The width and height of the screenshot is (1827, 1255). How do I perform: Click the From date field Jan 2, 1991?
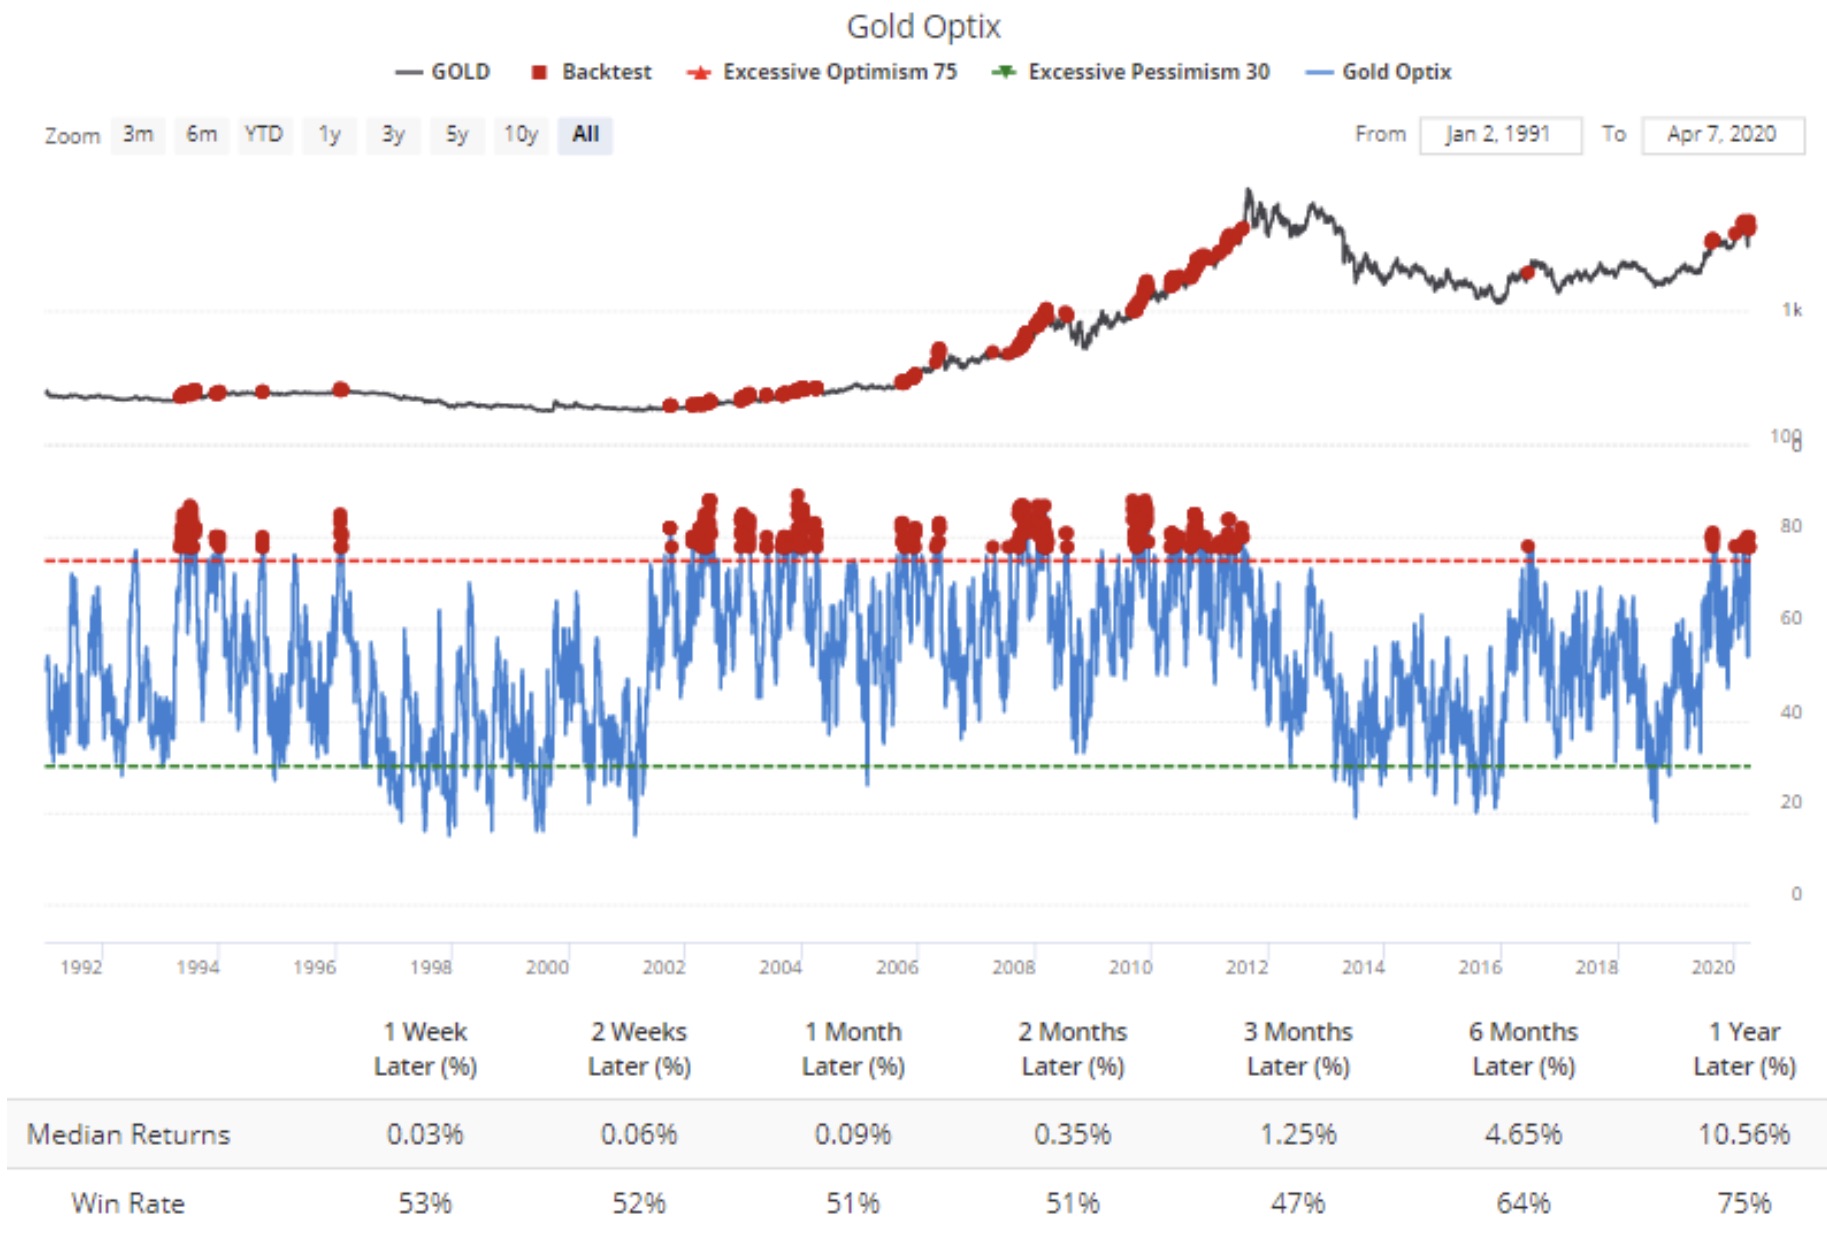(1499, 135)
